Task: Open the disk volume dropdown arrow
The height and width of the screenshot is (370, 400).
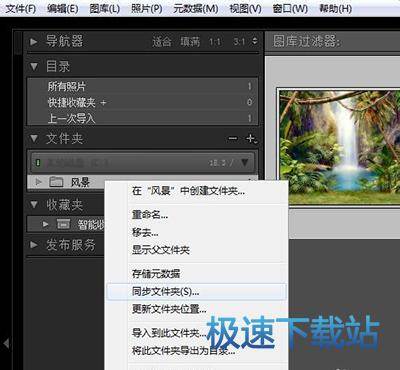Action: click(x=245, y=162)
